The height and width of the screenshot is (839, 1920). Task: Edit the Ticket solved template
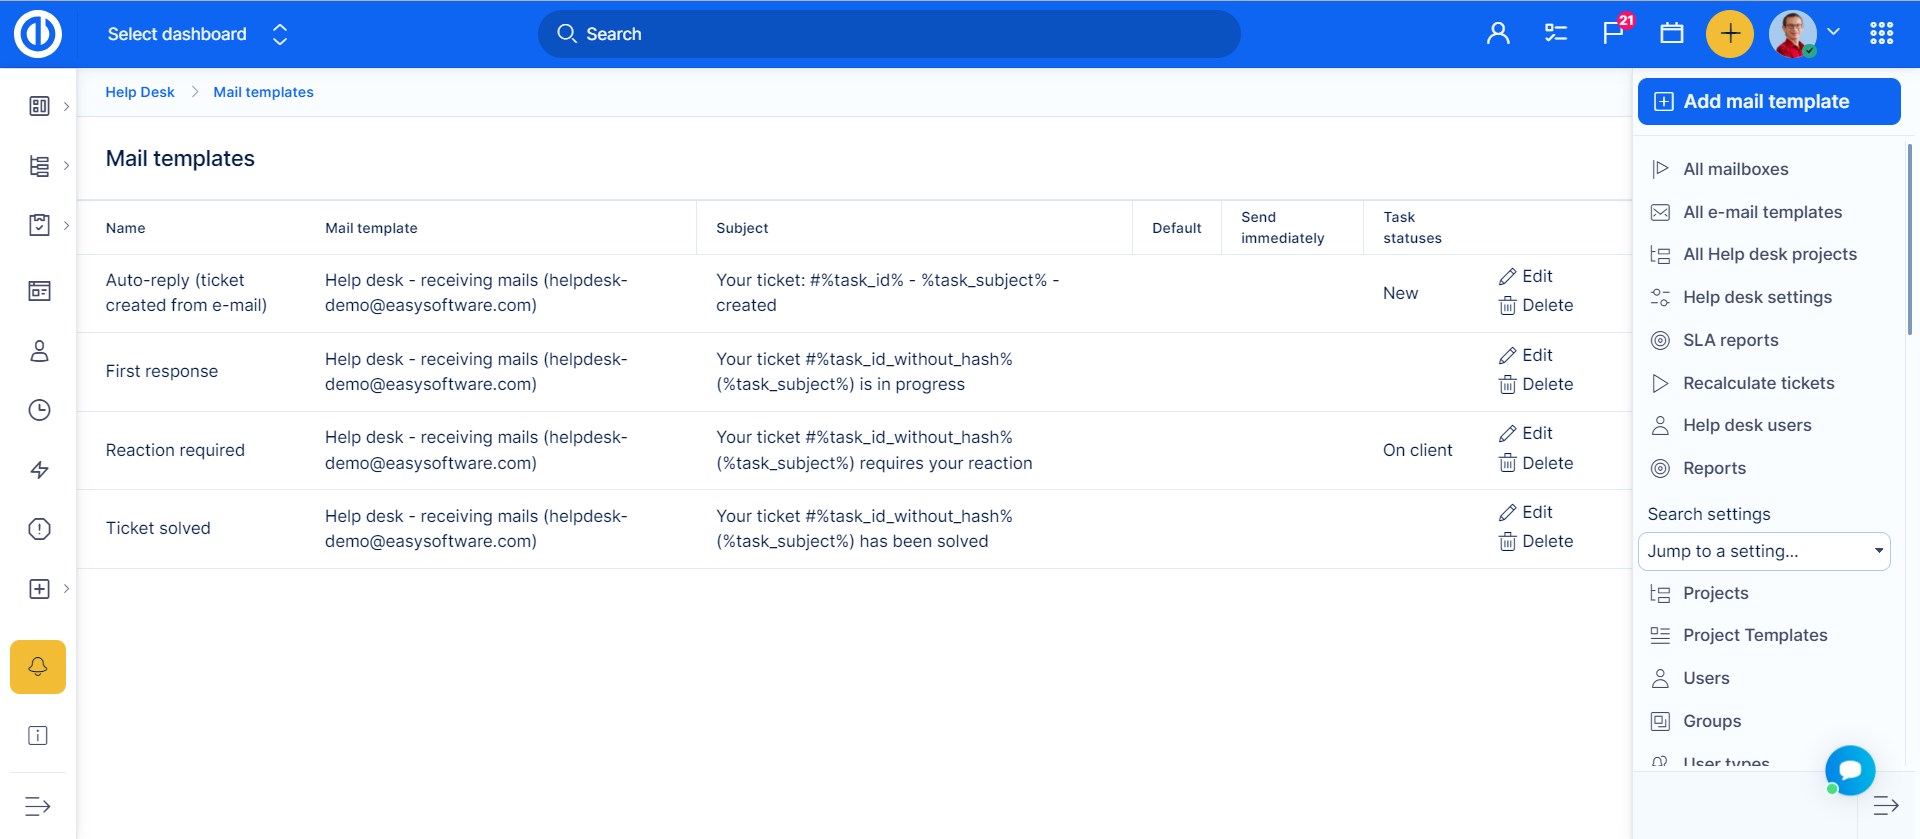pos(1526,512)
